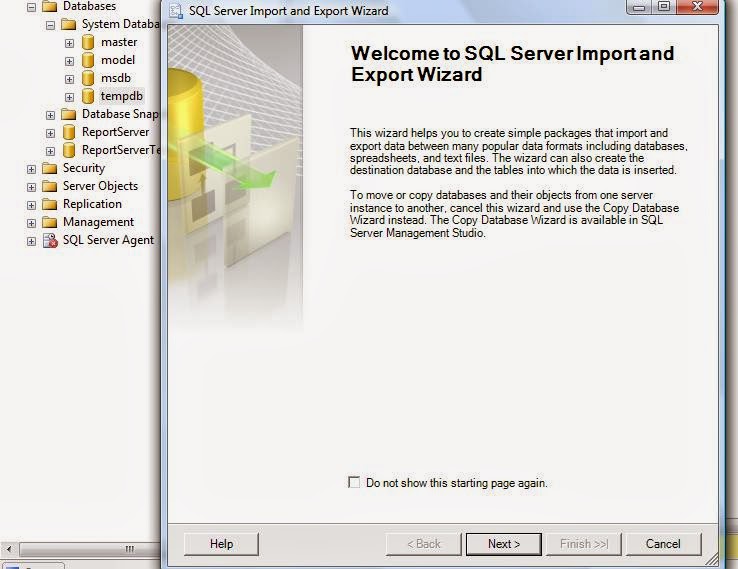Expand the Server Objects node

click(31, 187)
